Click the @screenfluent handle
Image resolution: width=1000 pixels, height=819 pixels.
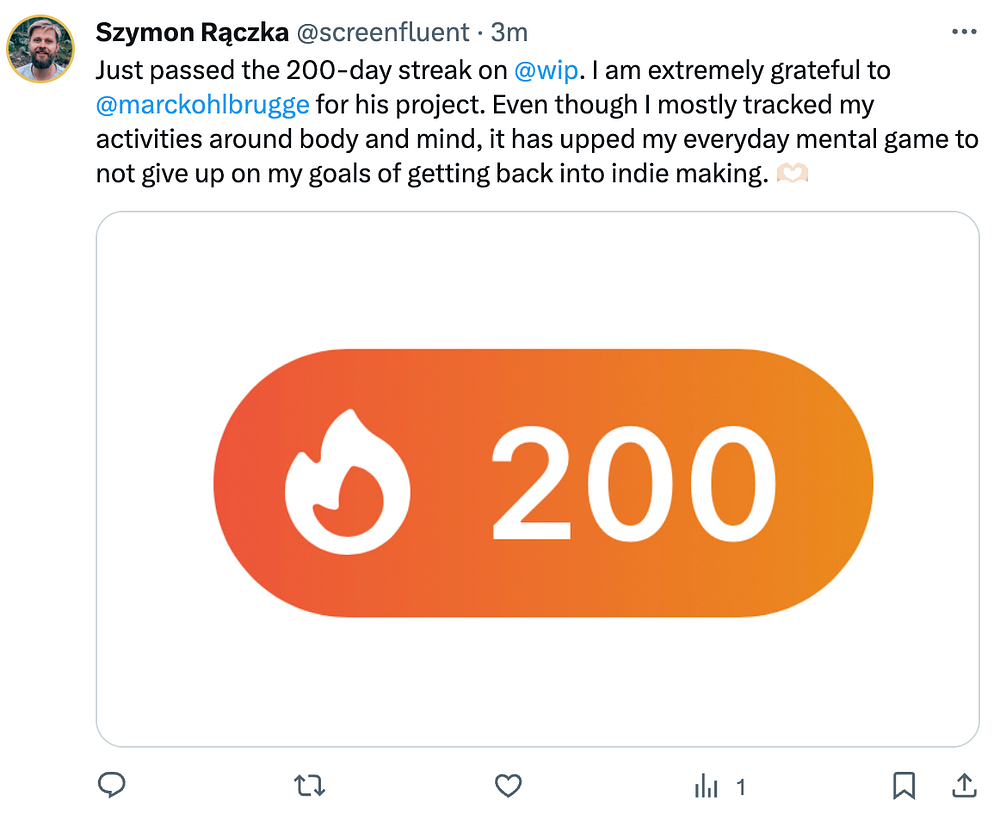click(383, 32)
